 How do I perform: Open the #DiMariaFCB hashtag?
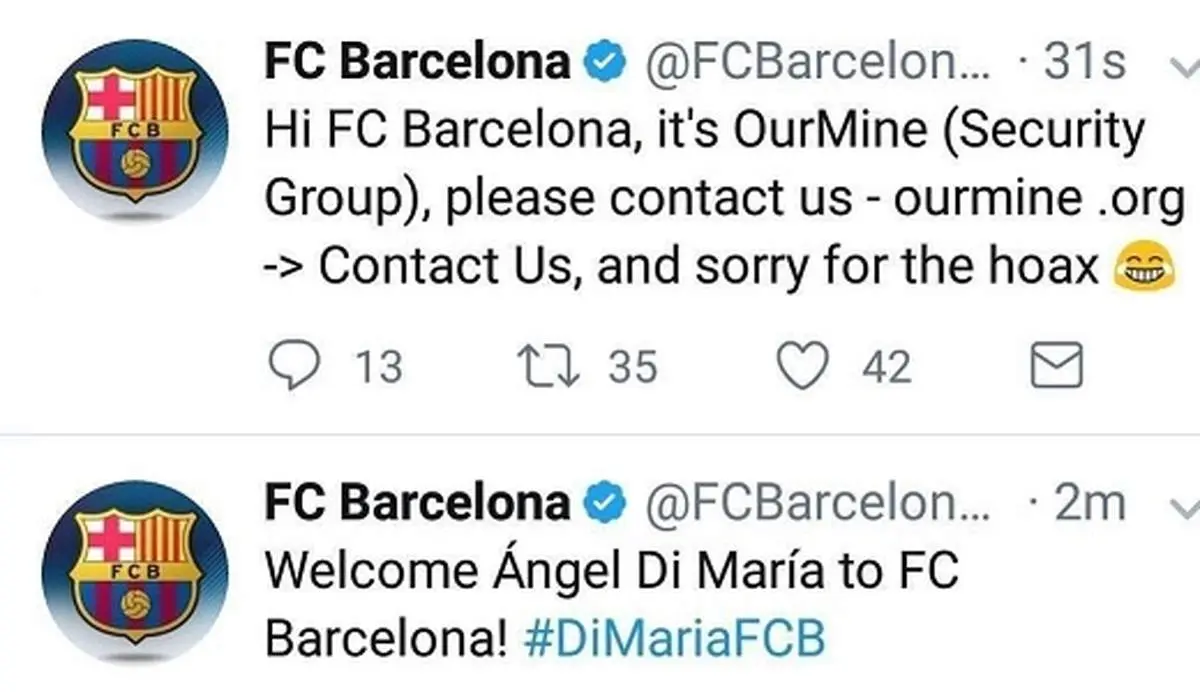click(x=675, y=639)
